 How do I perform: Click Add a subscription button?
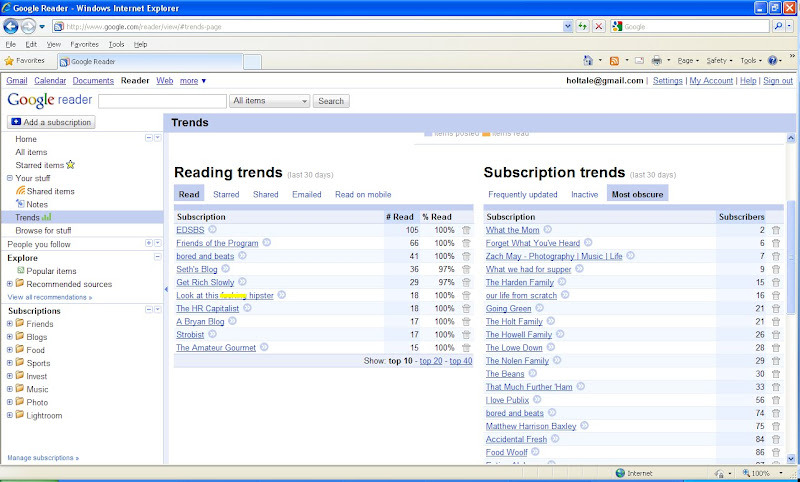(51, 122)
